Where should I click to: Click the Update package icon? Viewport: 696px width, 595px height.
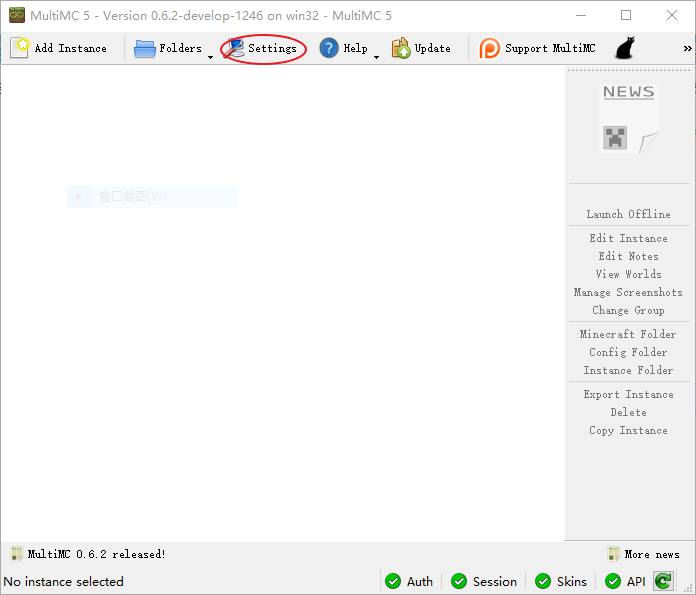pos(401,48)
